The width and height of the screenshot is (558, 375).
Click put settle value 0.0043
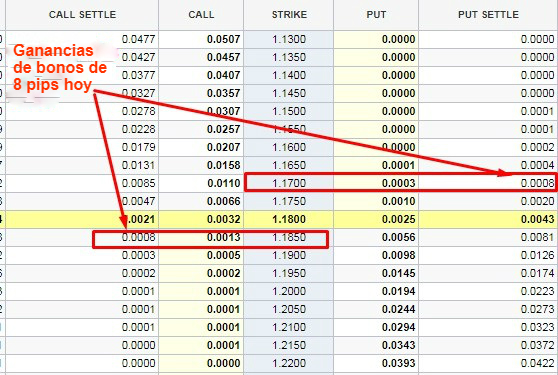pos(537,219)
